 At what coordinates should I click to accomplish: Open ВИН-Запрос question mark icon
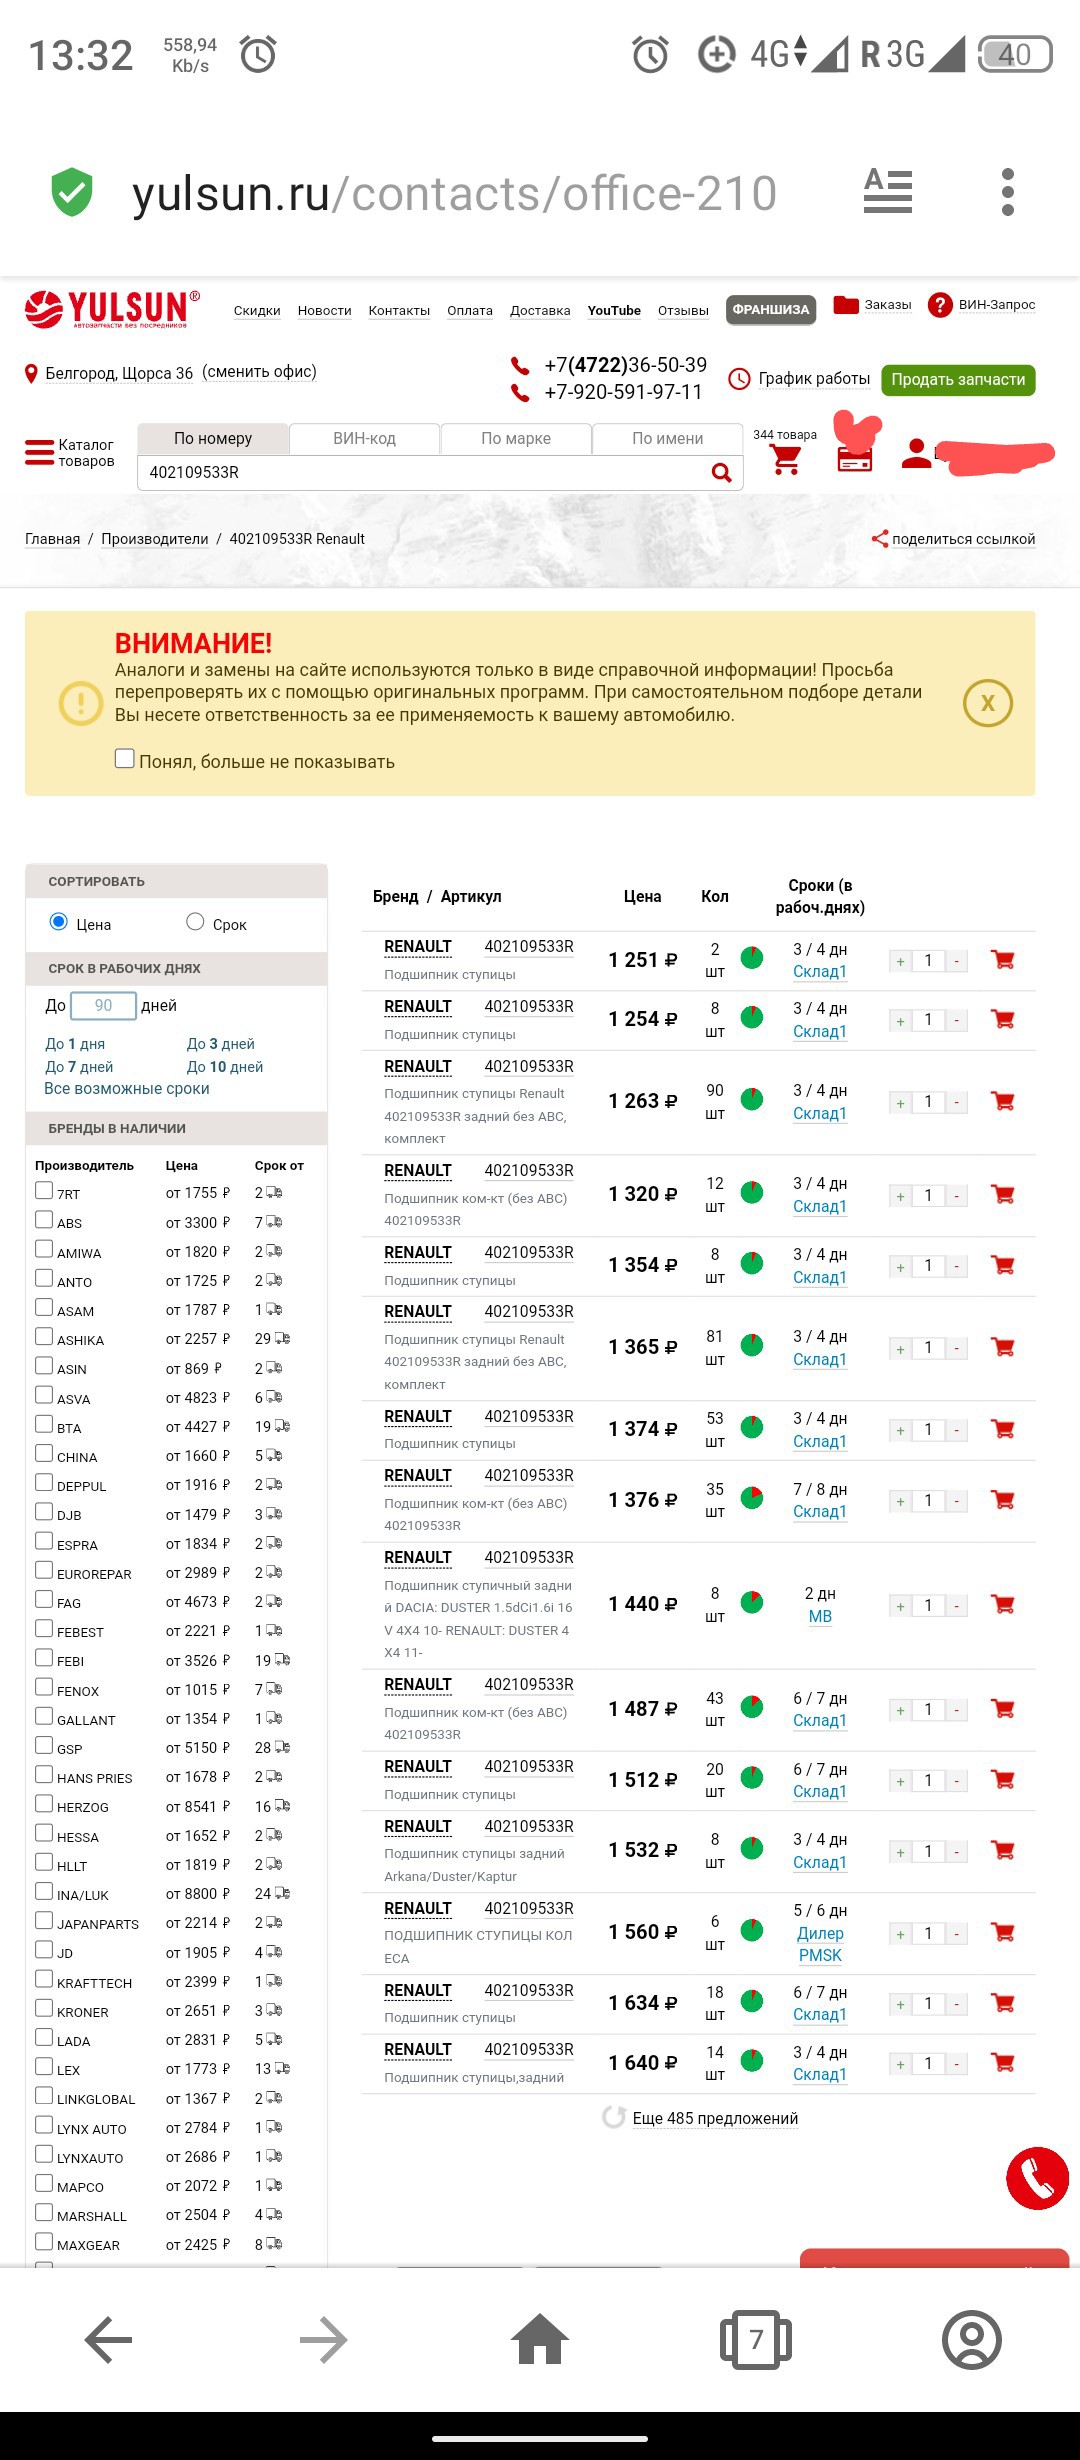pos(939,305)
